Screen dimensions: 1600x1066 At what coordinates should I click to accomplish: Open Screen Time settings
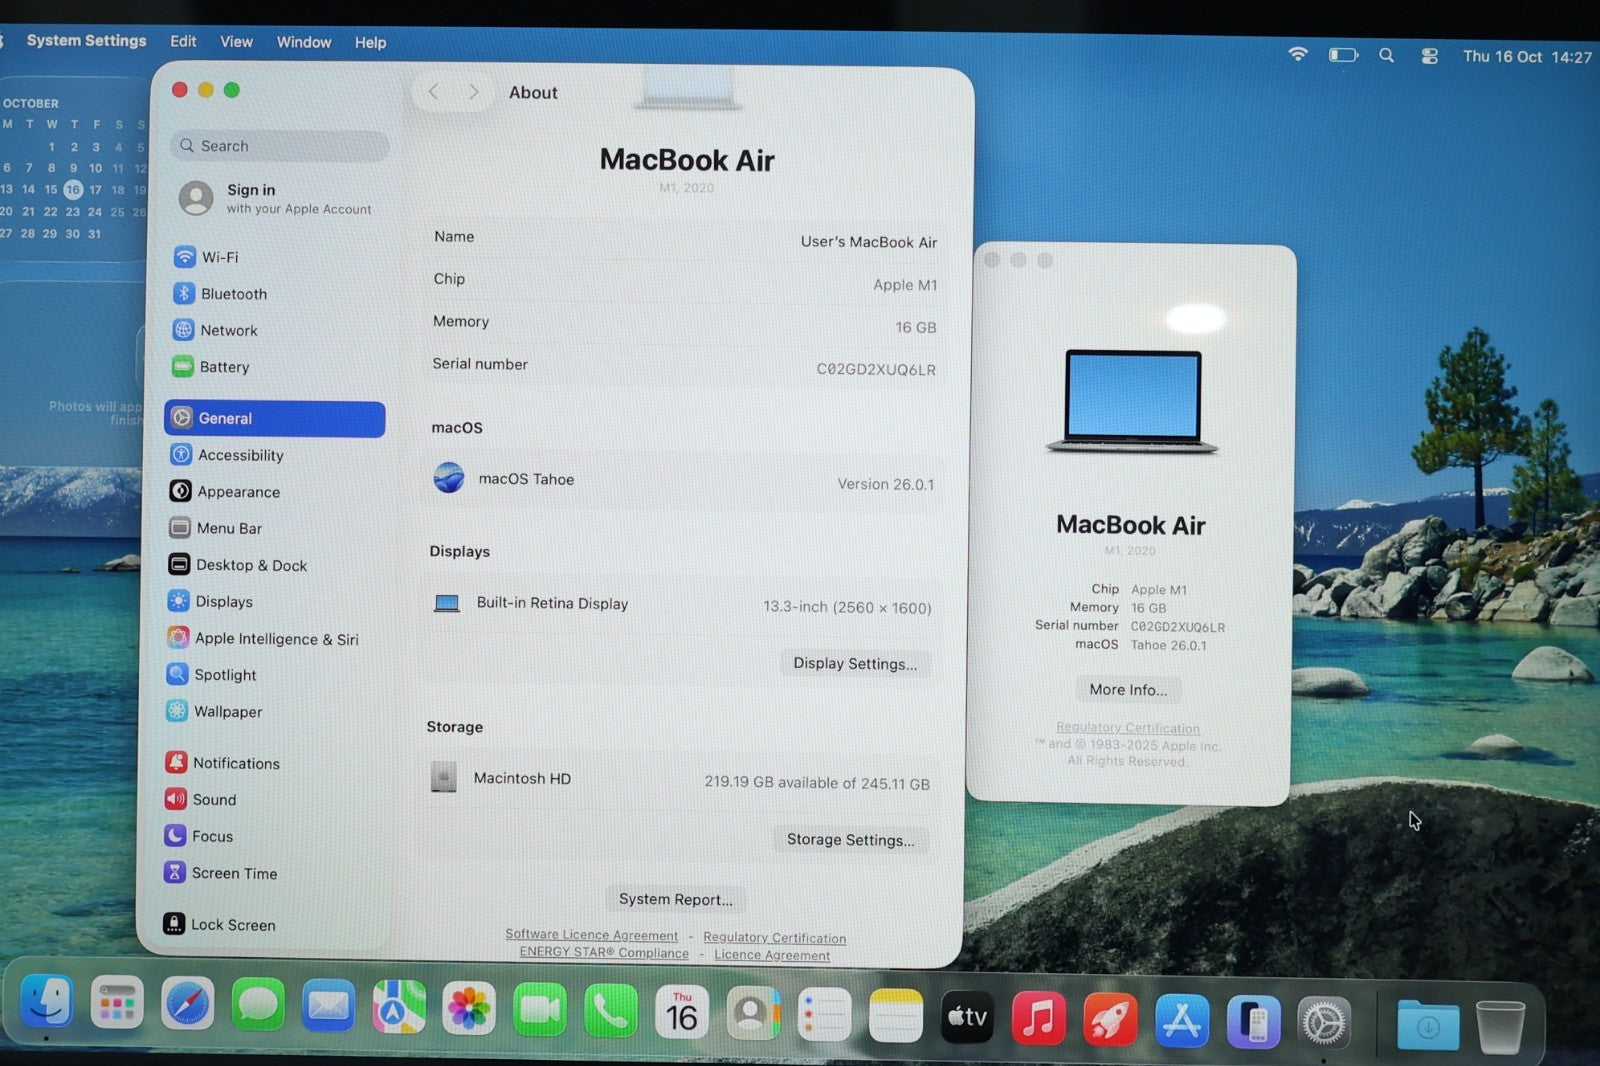(233, 873)
